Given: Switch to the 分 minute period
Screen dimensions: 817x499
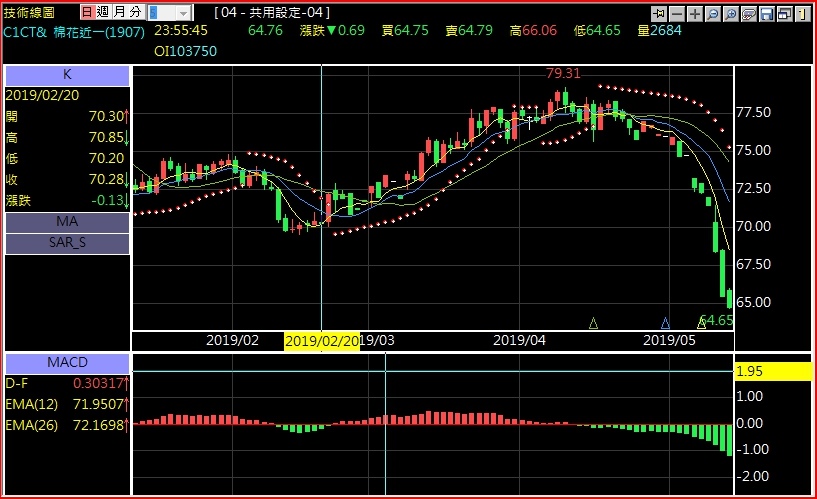Looking at the screenshot, I should (x=135, y=12).
